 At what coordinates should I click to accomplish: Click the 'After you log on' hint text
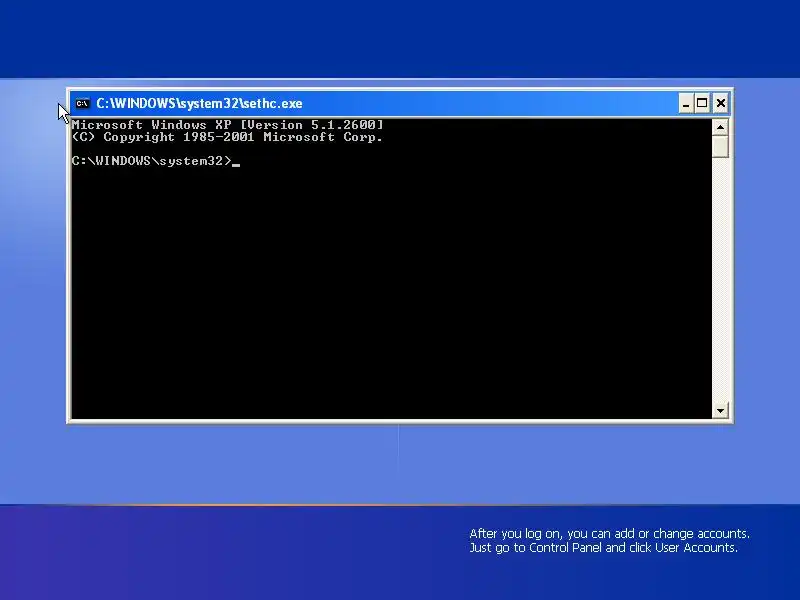(x=609, y=534)
